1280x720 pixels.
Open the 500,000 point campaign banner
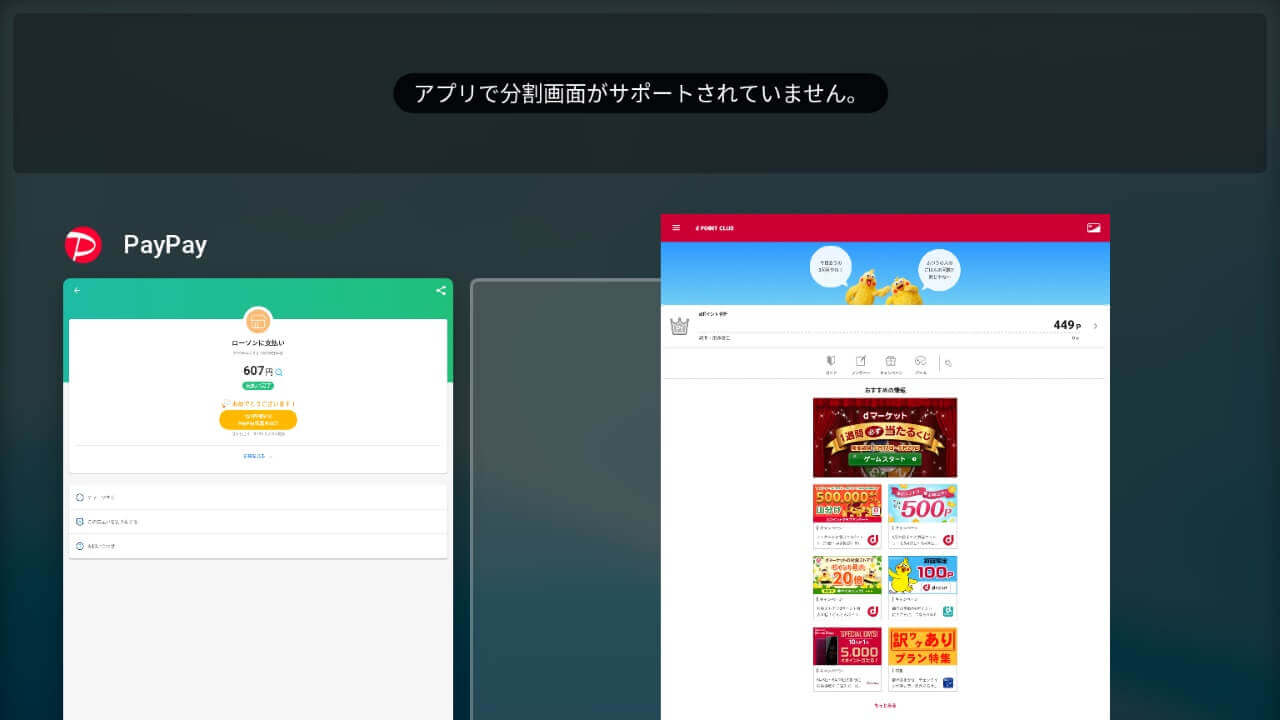847,504
